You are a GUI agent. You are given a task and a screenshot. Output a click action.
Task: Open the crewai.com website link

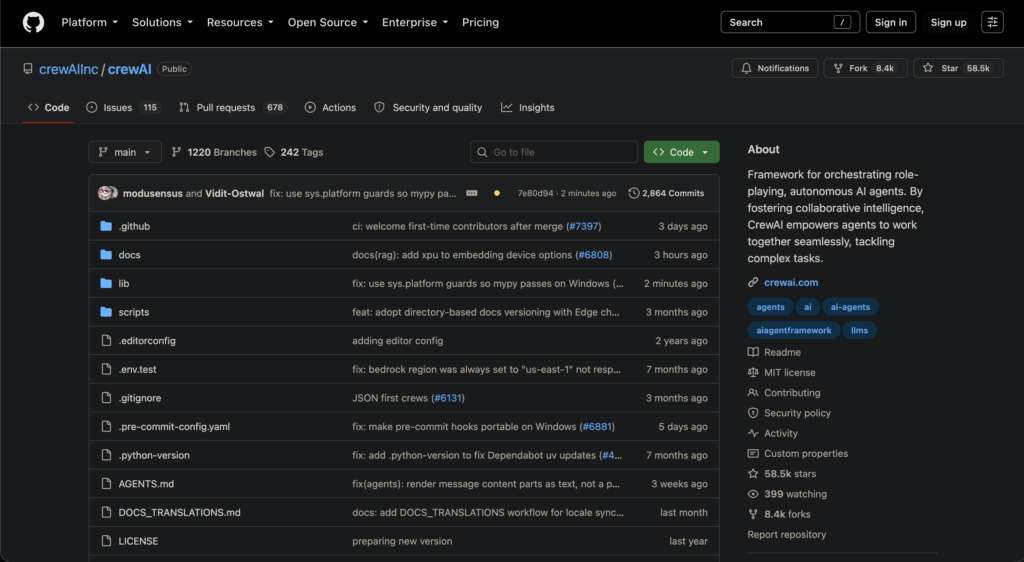pyautogui.click(x=791, y=283)
